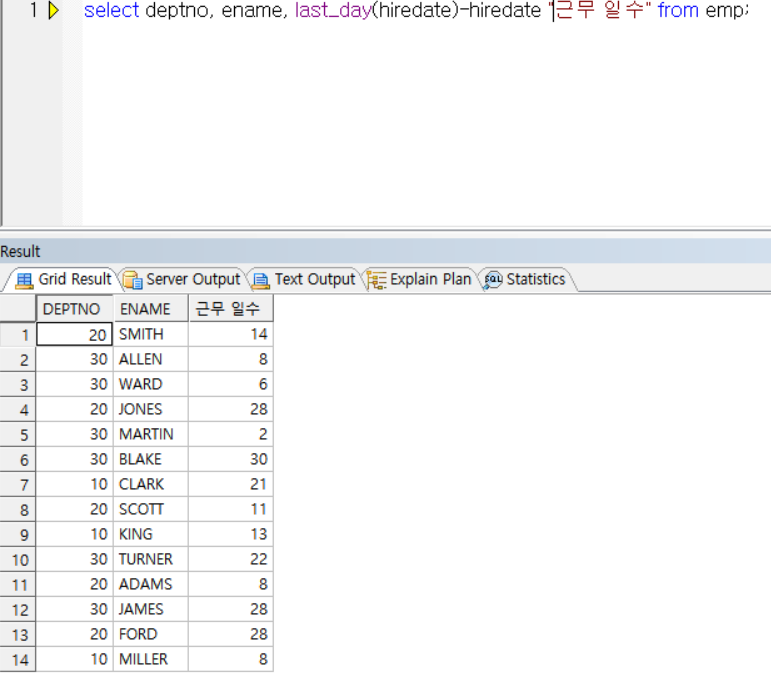Sort by the ENAME column header
This screenshot has height=679, width=771.
pos(151,309)
